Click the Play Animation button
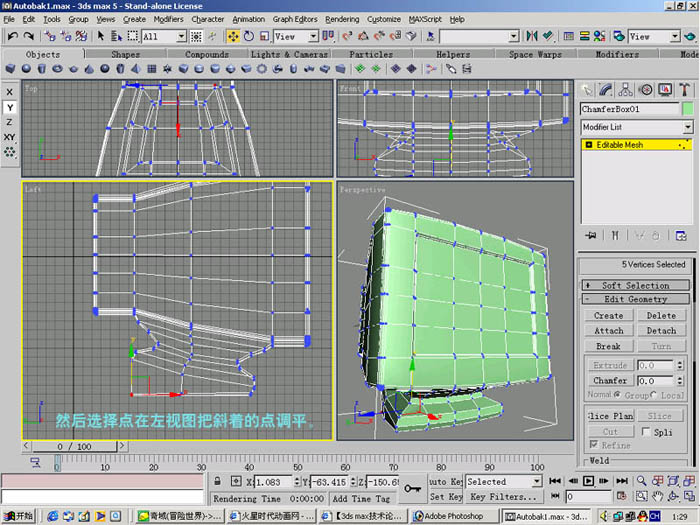 click(x=588, y=481)
